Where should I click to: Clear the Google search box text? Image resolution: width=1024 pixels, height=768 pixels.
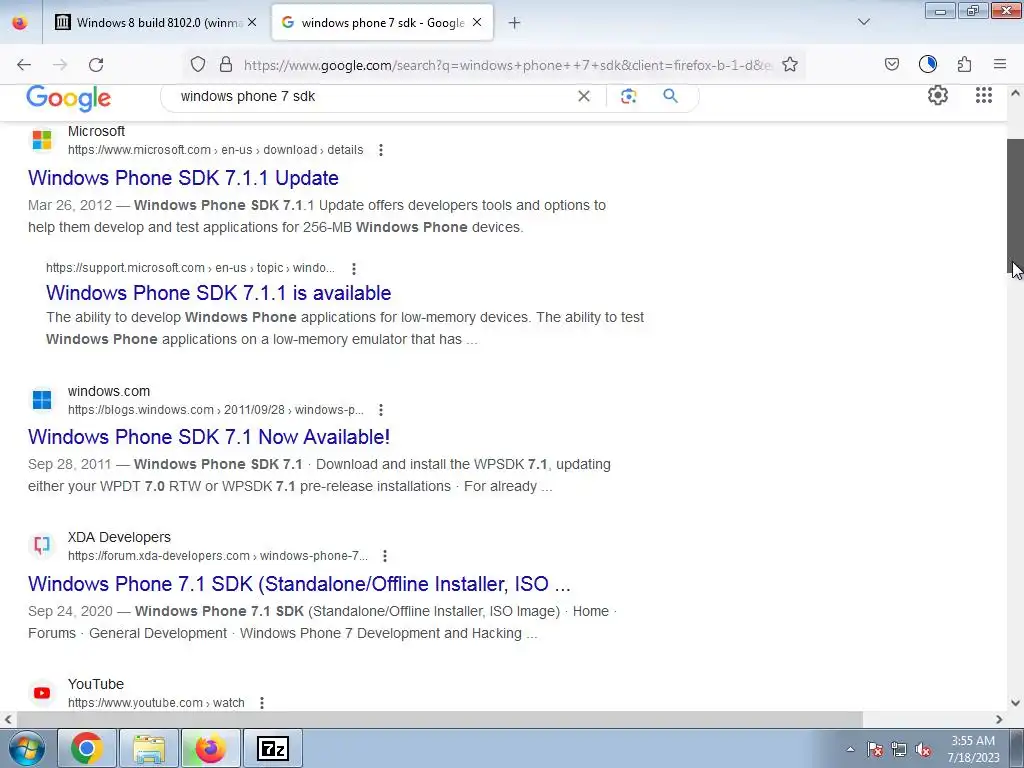[x=584, y=96]
